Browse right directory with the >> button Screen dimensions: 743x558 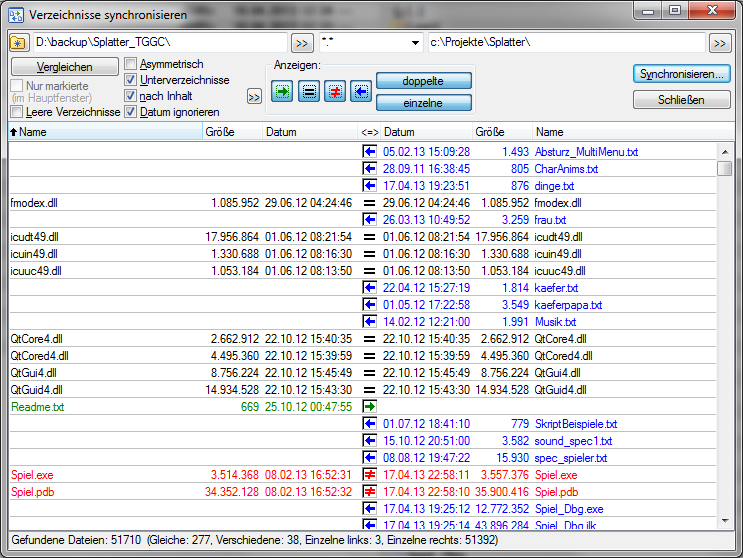pos(719,43)
